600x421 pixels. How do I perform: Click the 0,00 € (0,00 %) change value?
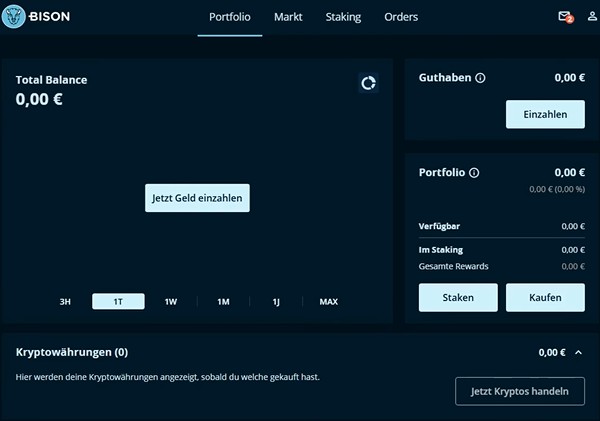[x=557, y=189]
